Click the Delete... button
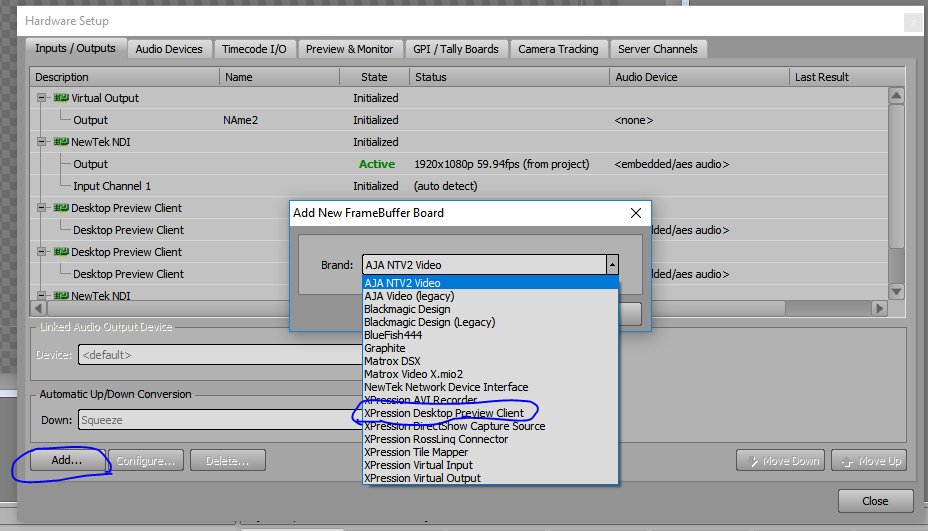928x531 pixels. 227,460
